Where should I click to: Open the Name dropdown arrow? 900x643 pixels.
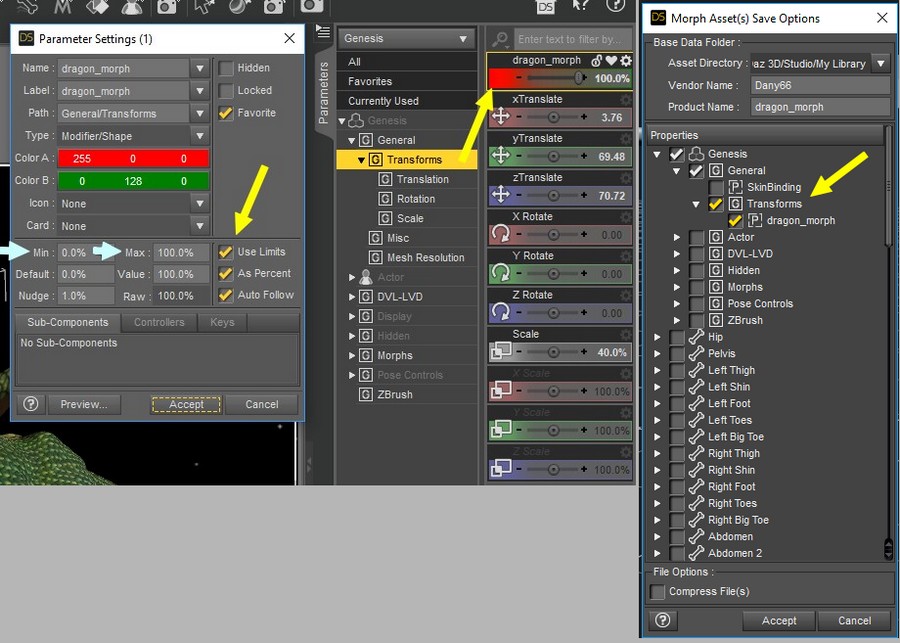200,68
